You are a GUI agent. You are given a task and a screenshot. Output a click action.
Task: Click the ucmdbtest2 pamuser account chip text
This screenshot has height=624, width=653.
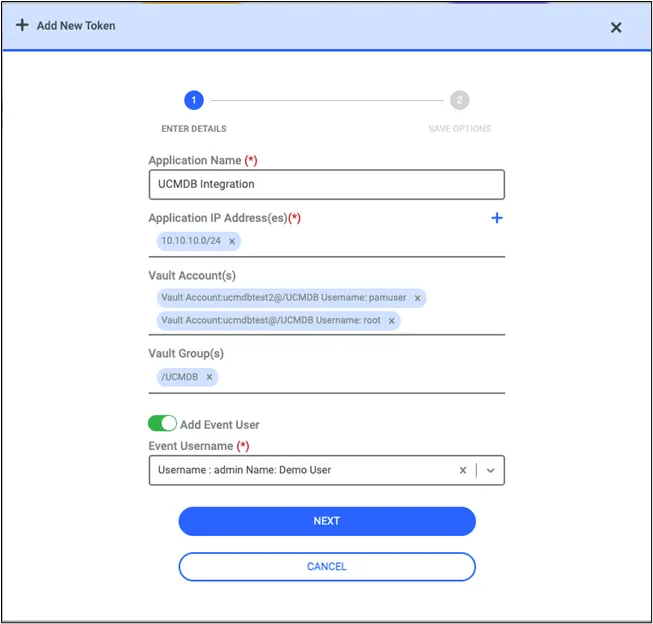(284, 297)
